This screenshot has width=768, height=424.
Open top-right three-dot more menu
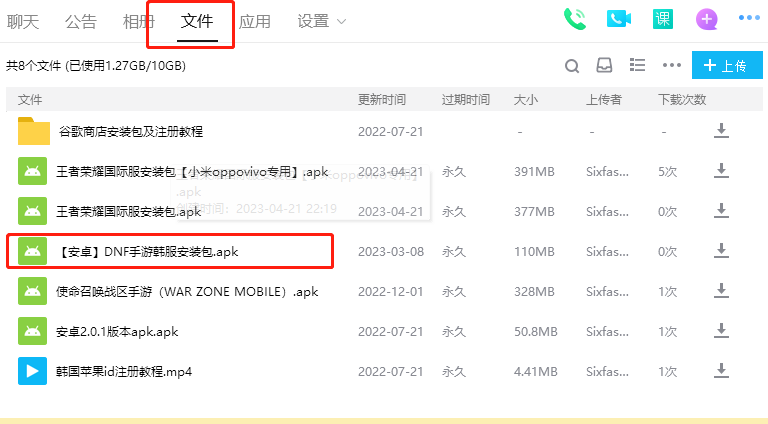(x=749, y=18)
